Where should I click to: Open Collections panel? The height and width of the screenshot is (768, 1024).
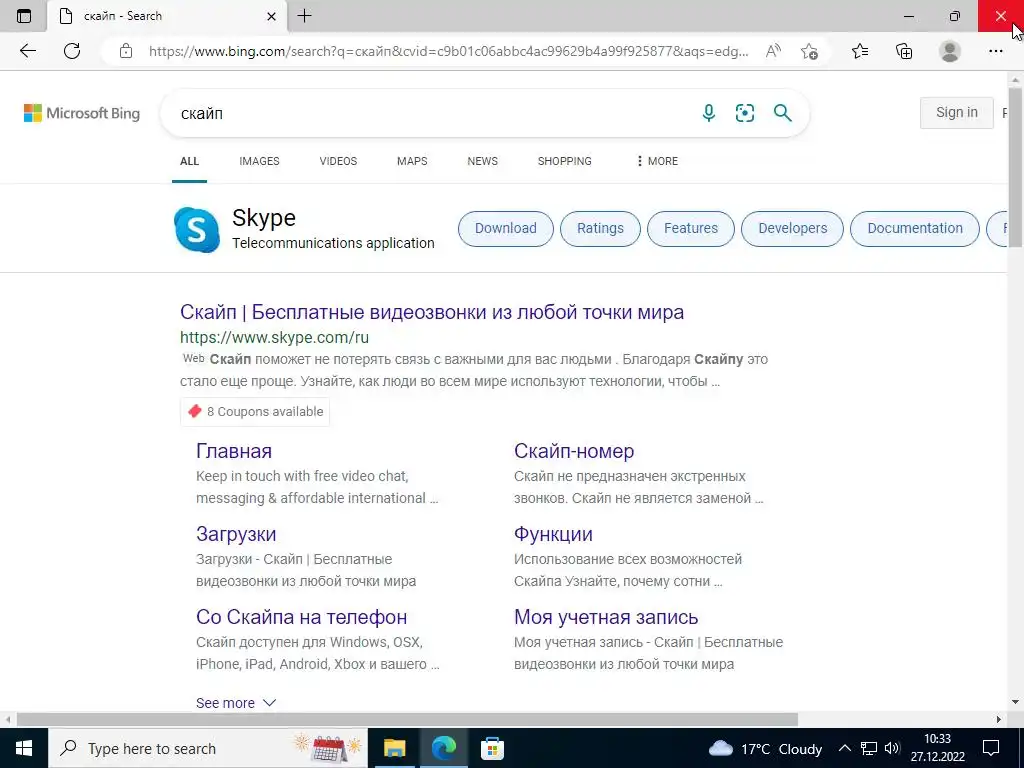click(x=904, y=51)
